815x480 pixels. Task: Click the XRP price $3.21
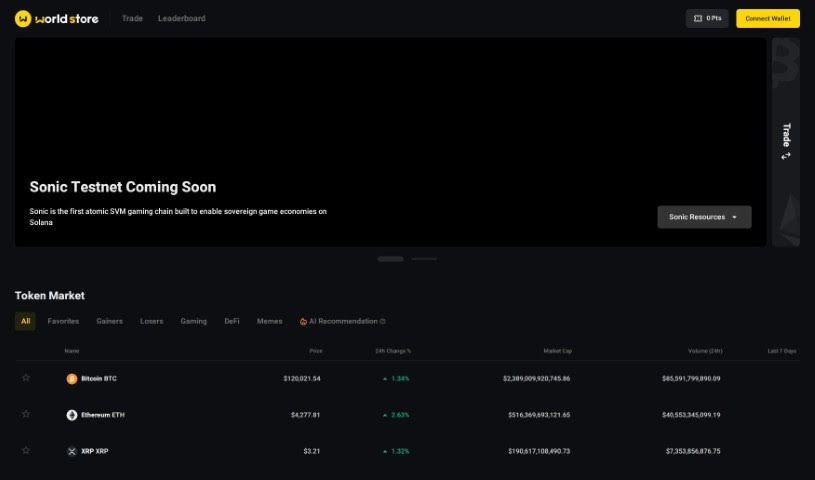coord(312,451)
